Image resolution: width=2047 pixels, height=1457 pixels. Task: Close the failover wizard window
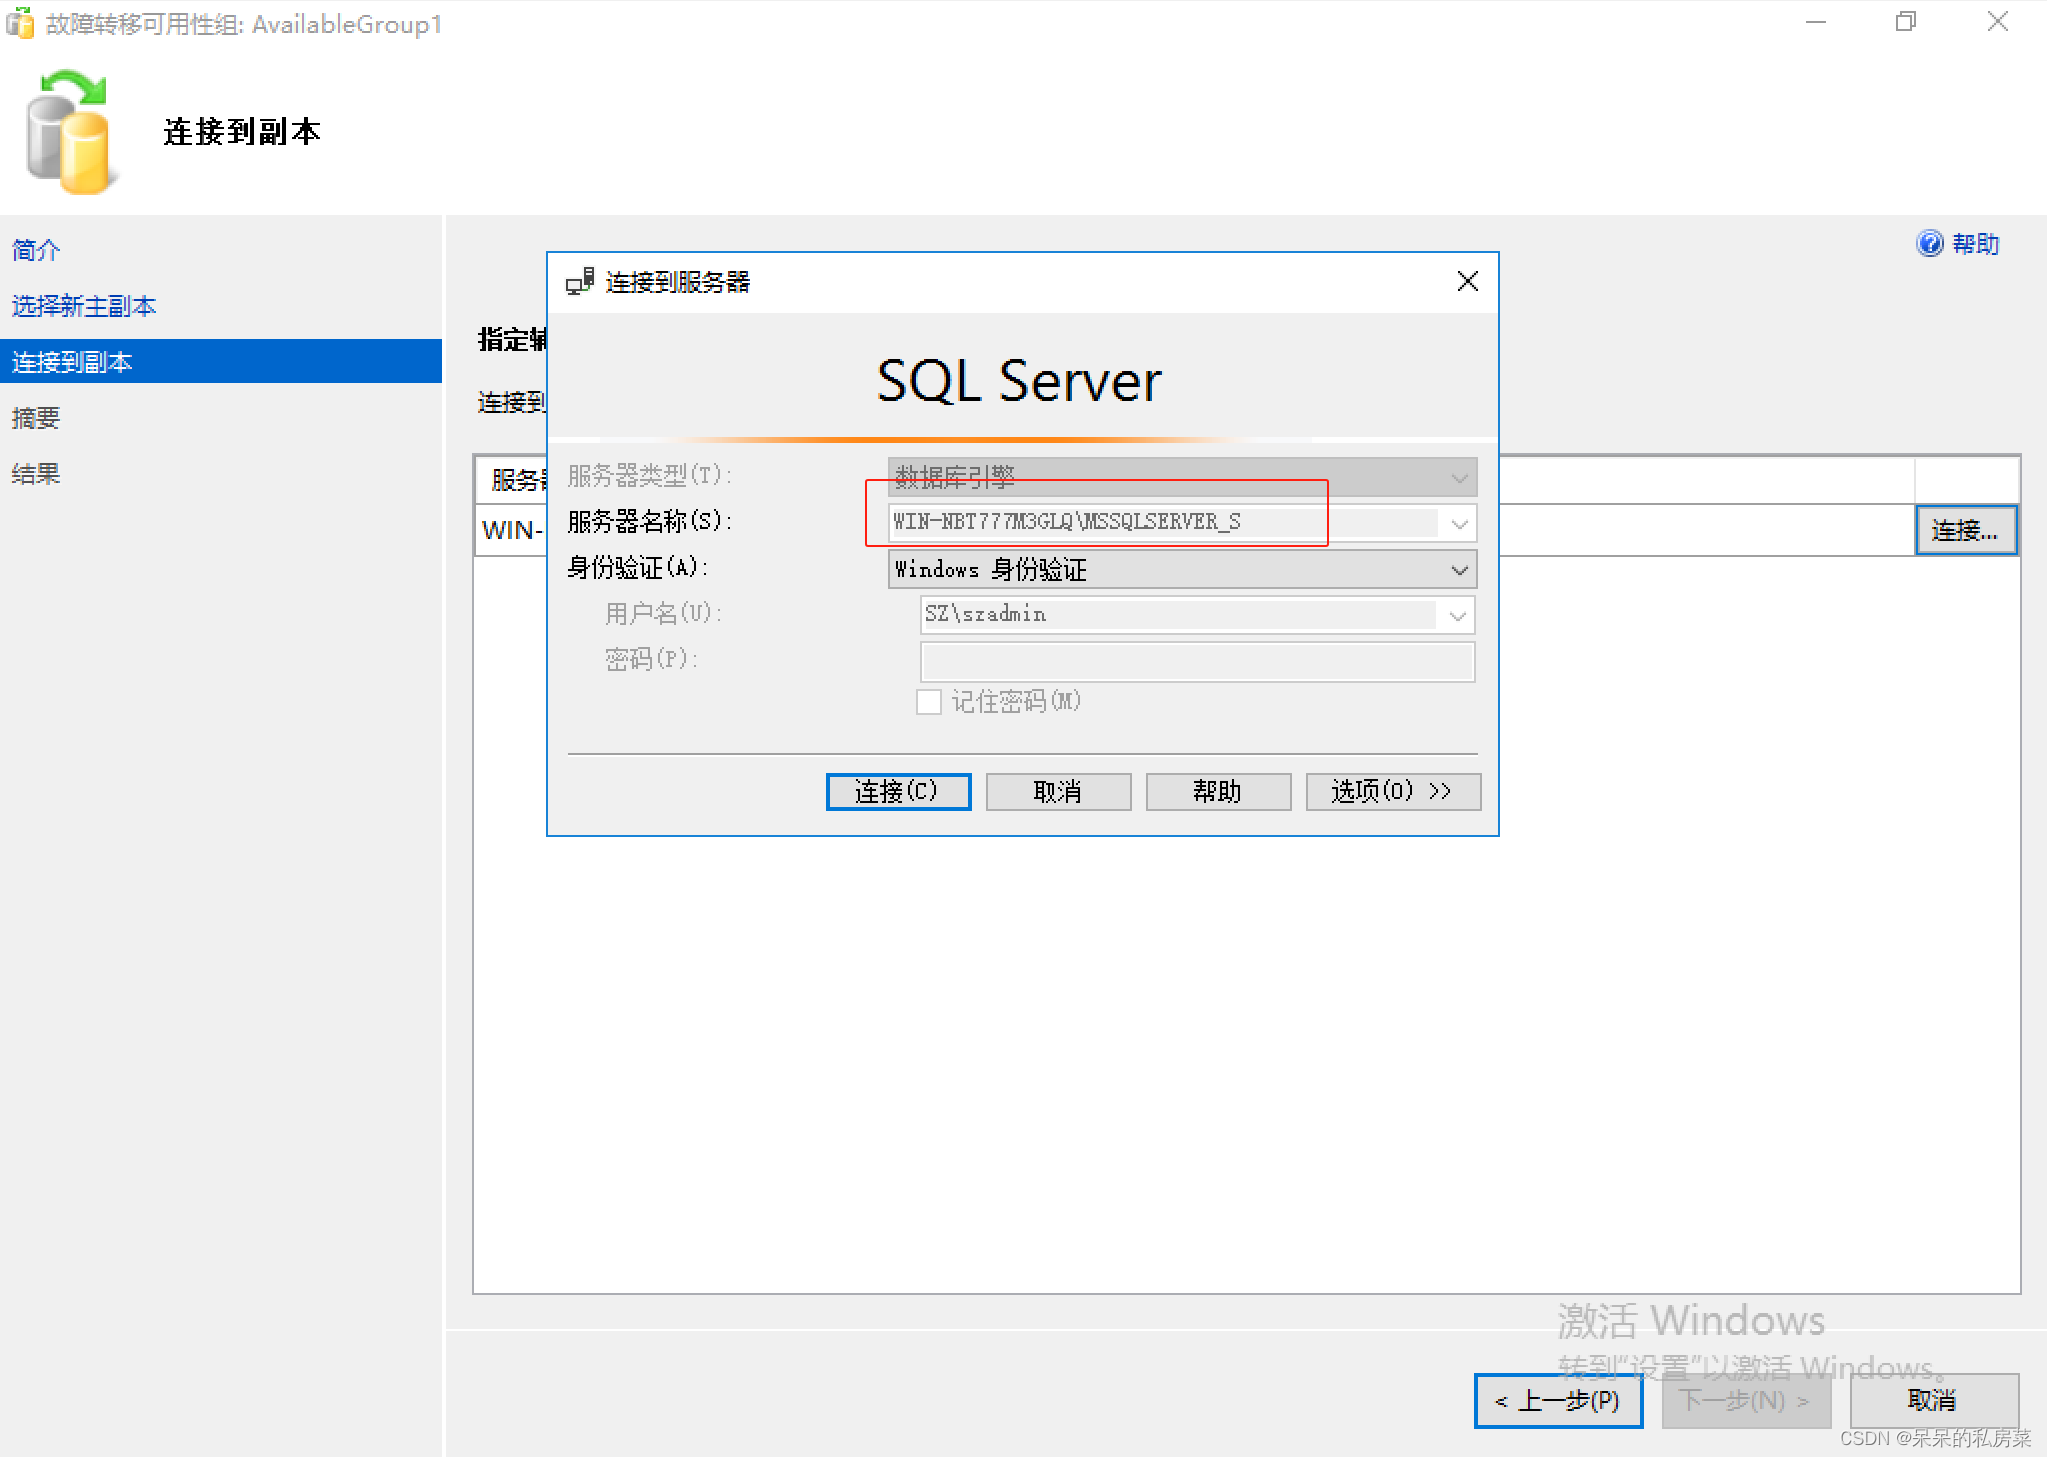1997,22
